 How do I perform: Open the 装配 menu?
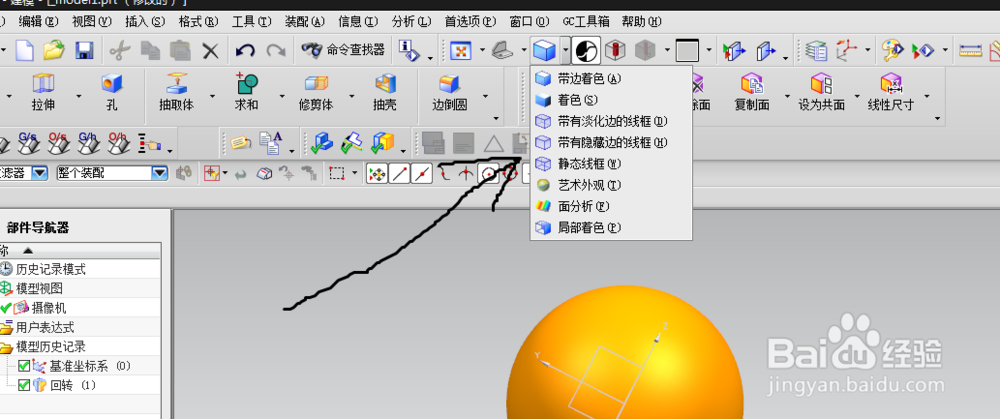click(x=305, y=22)
